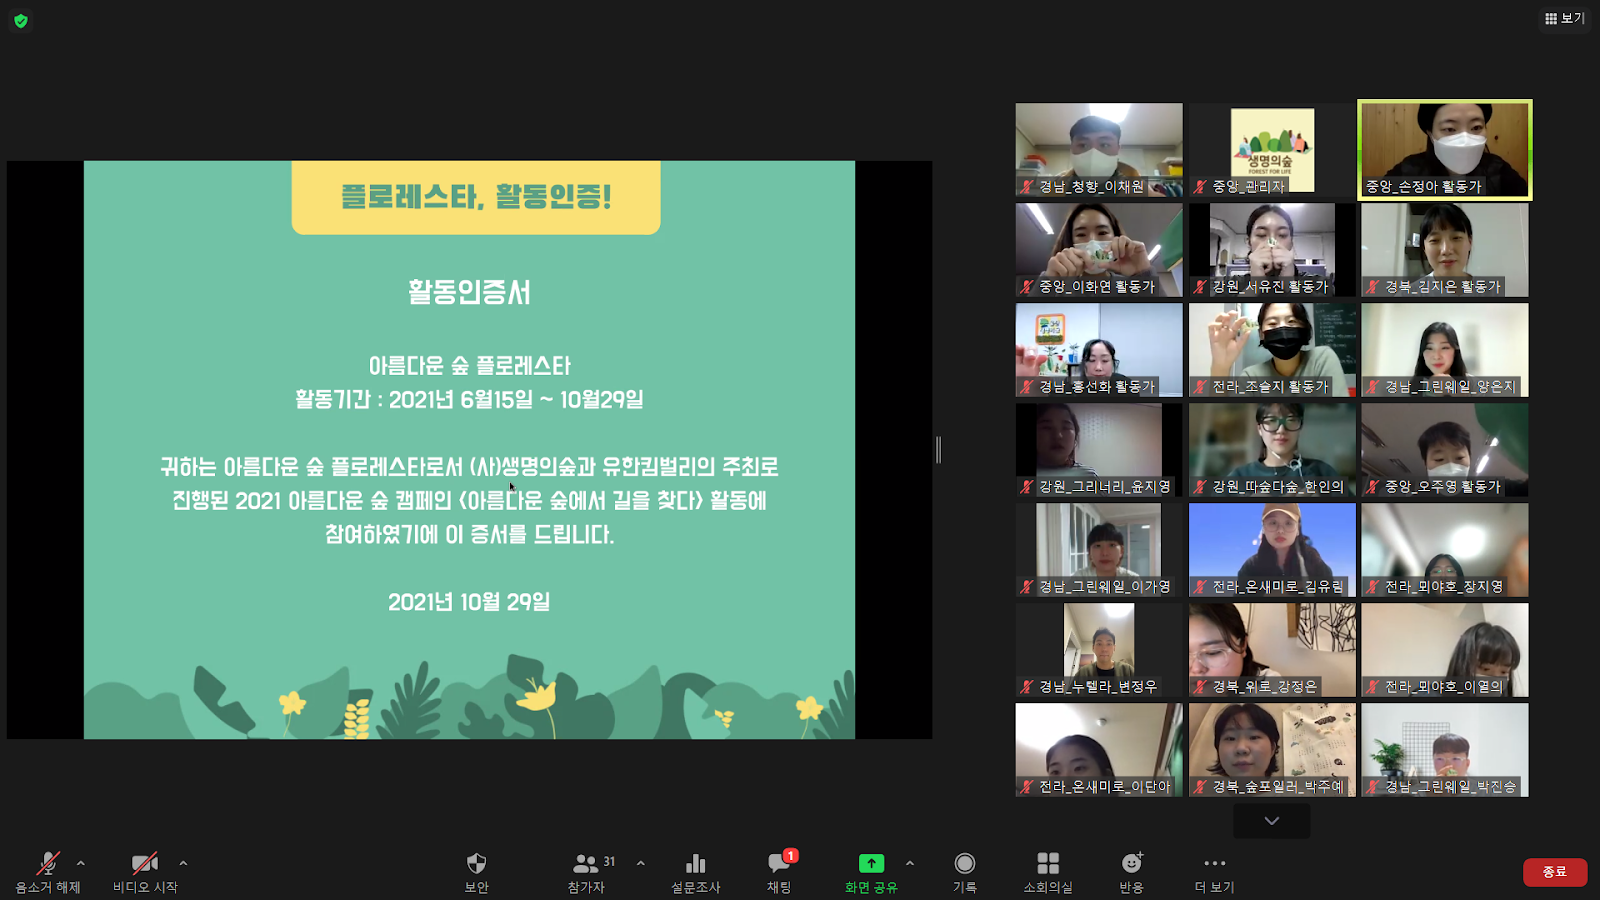Select 강원_서유진 활동가 video tile
1600x900 pixels.
coord(1272,250)
